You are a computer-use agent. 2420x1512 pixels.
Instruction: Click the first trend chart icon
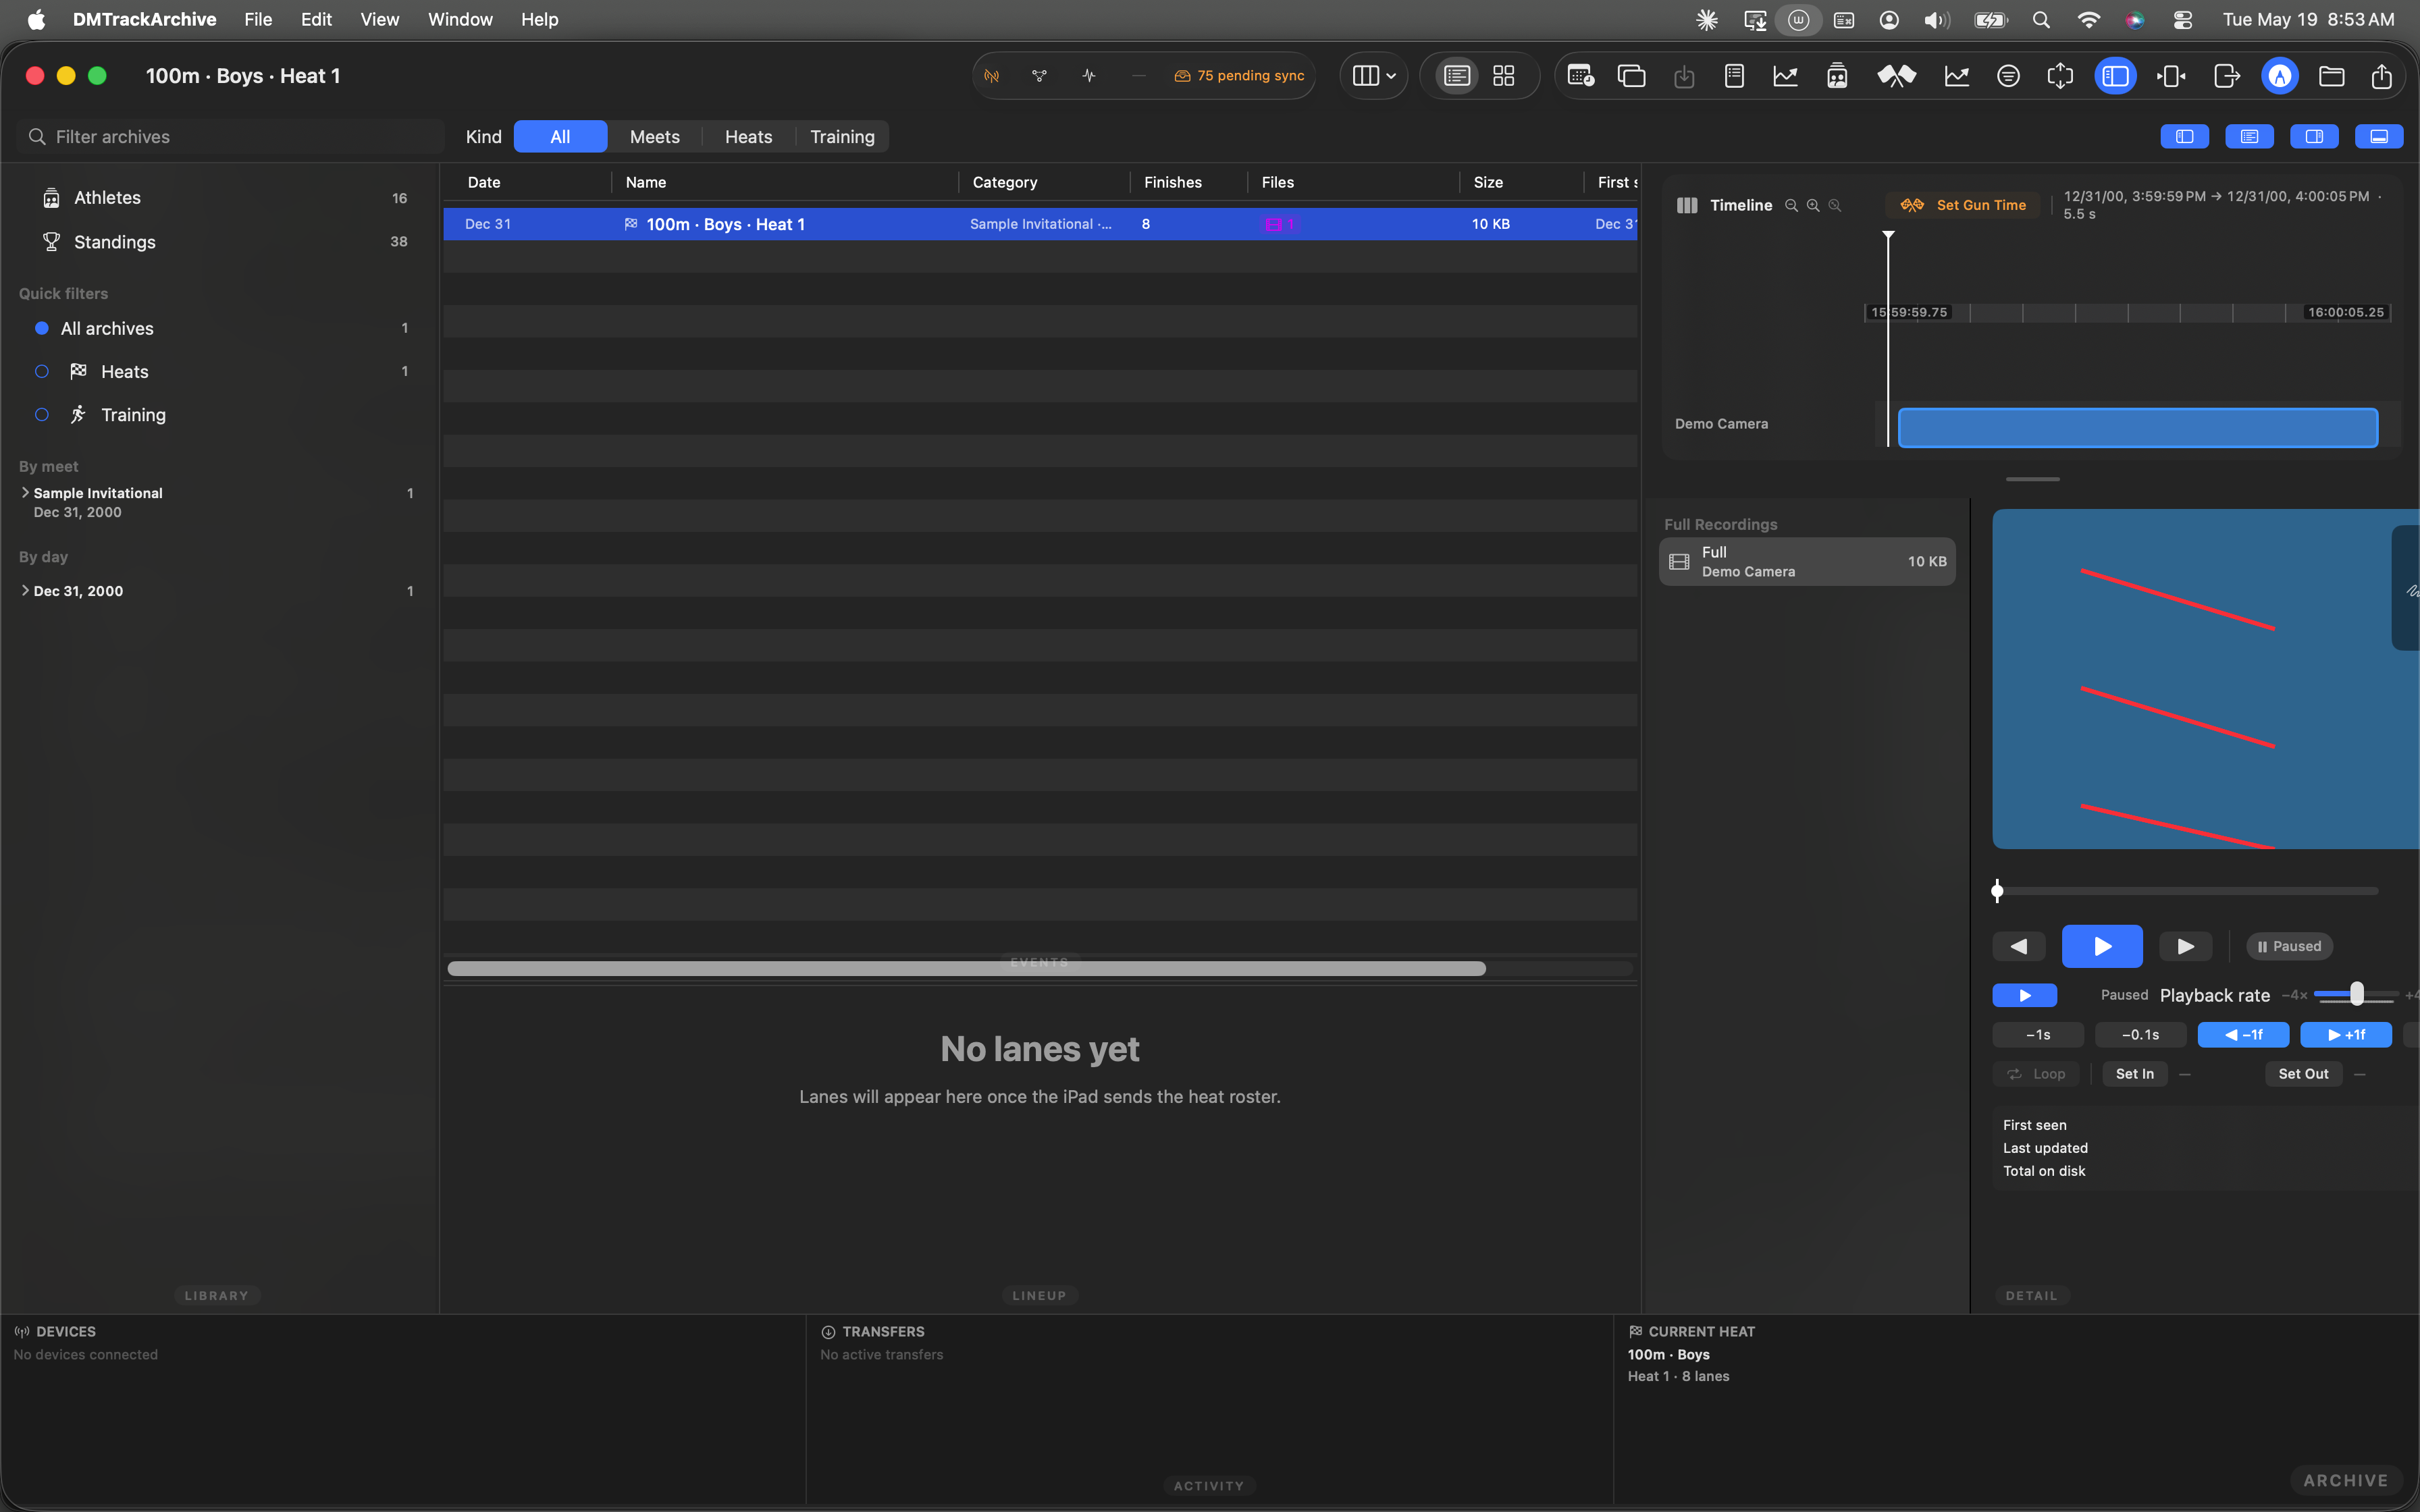[1785, 76]
